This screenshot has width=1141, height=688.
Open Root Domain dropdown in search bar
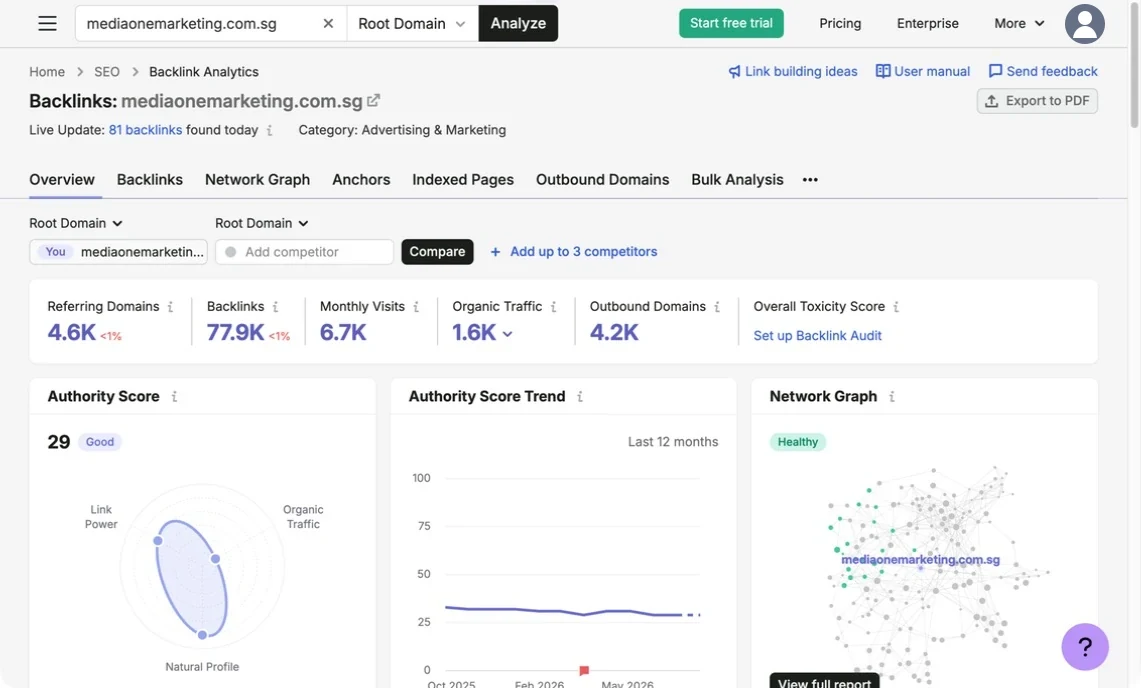pos(412,23)
